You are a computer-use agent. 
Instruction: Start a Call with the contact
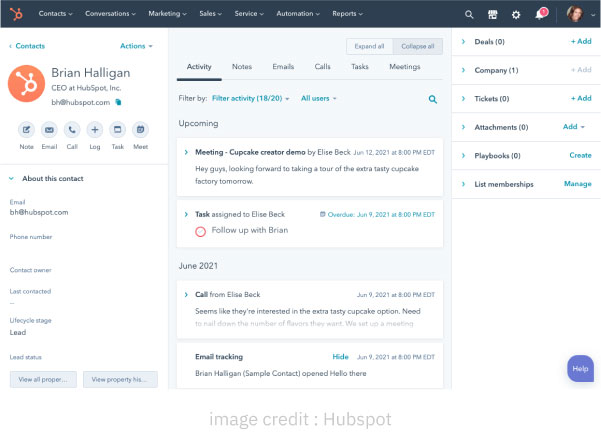(72, 130)
